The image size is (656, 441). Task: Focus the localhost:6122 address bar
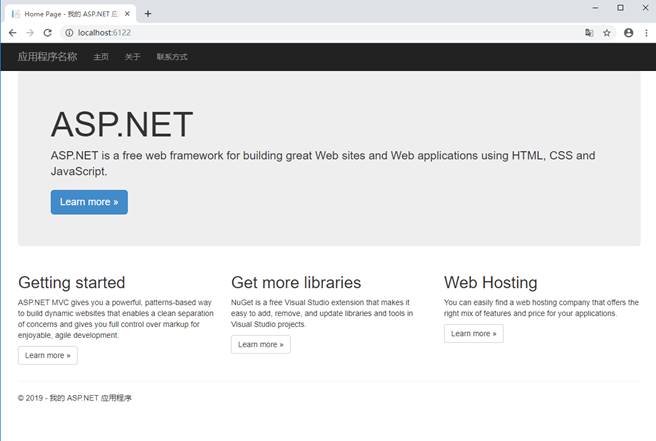[320, 33]
